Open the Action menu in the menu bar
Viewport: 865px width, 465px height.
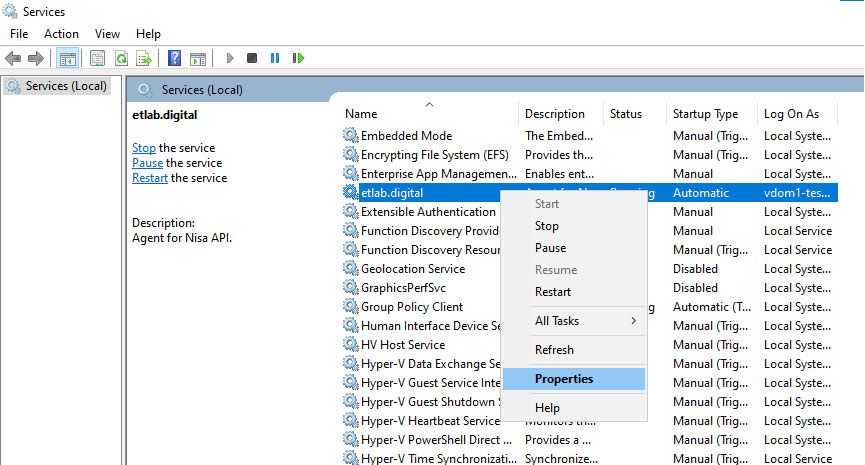coord(61,34)
